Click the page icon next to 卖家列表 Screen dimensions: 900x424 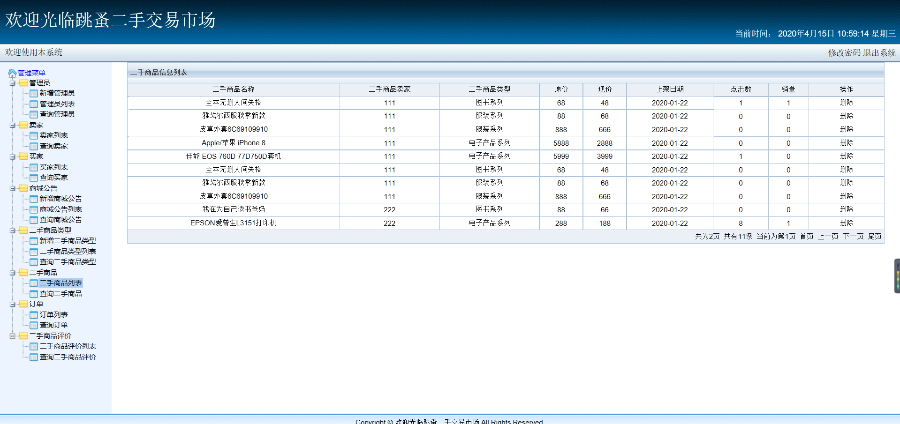(33, 135)
